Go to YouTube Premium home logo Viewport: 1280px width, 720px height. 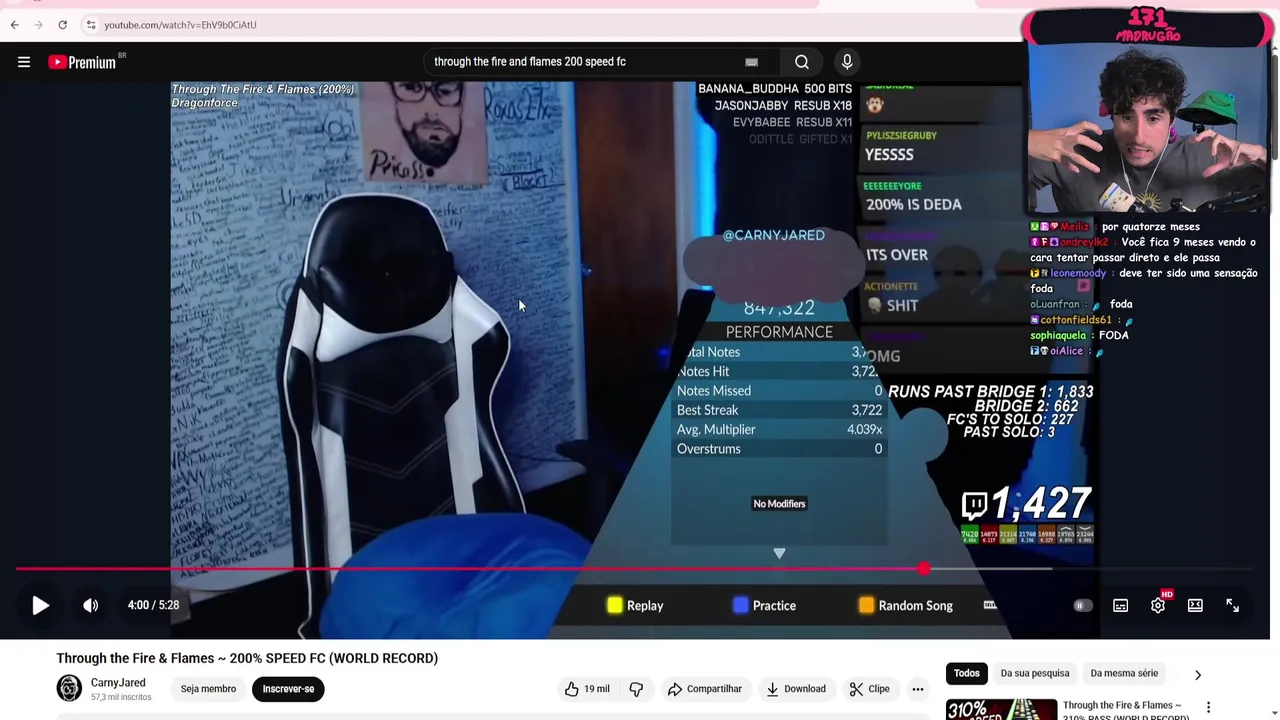tap(83, 62)
